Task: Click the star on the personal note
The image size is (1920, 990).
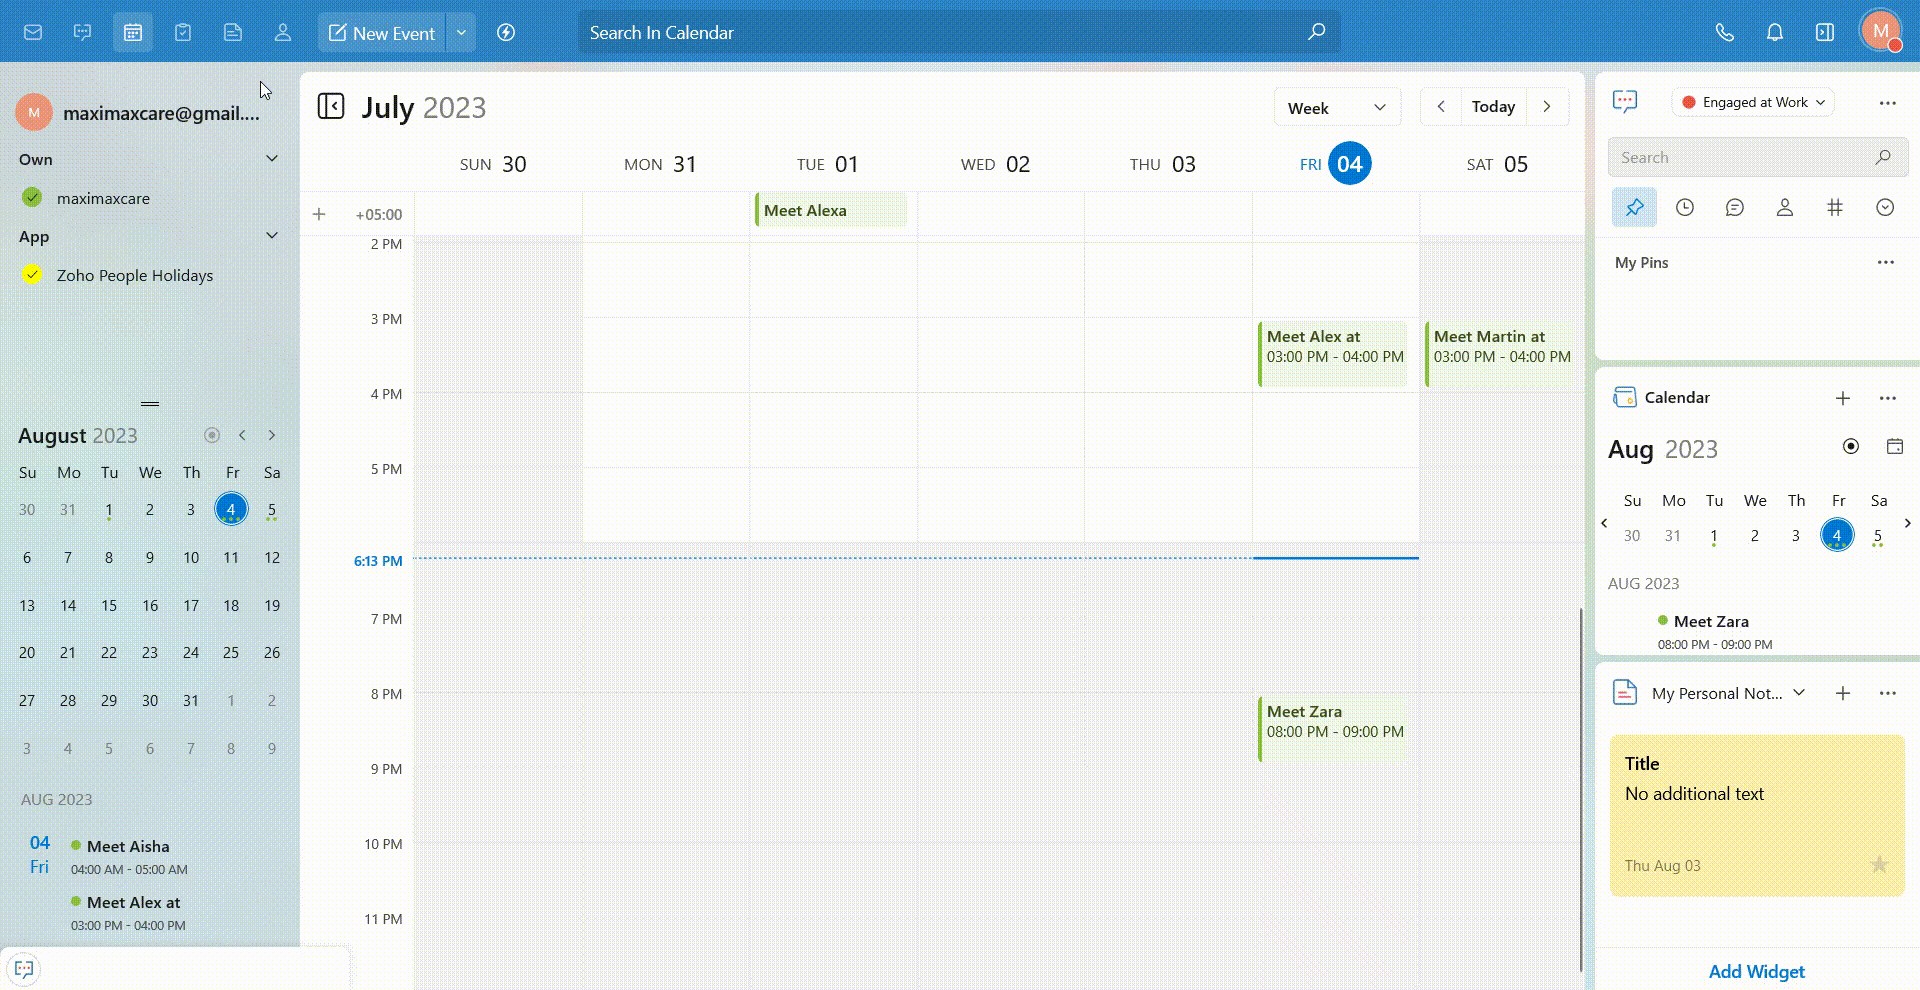Action: pos(1879,865)
